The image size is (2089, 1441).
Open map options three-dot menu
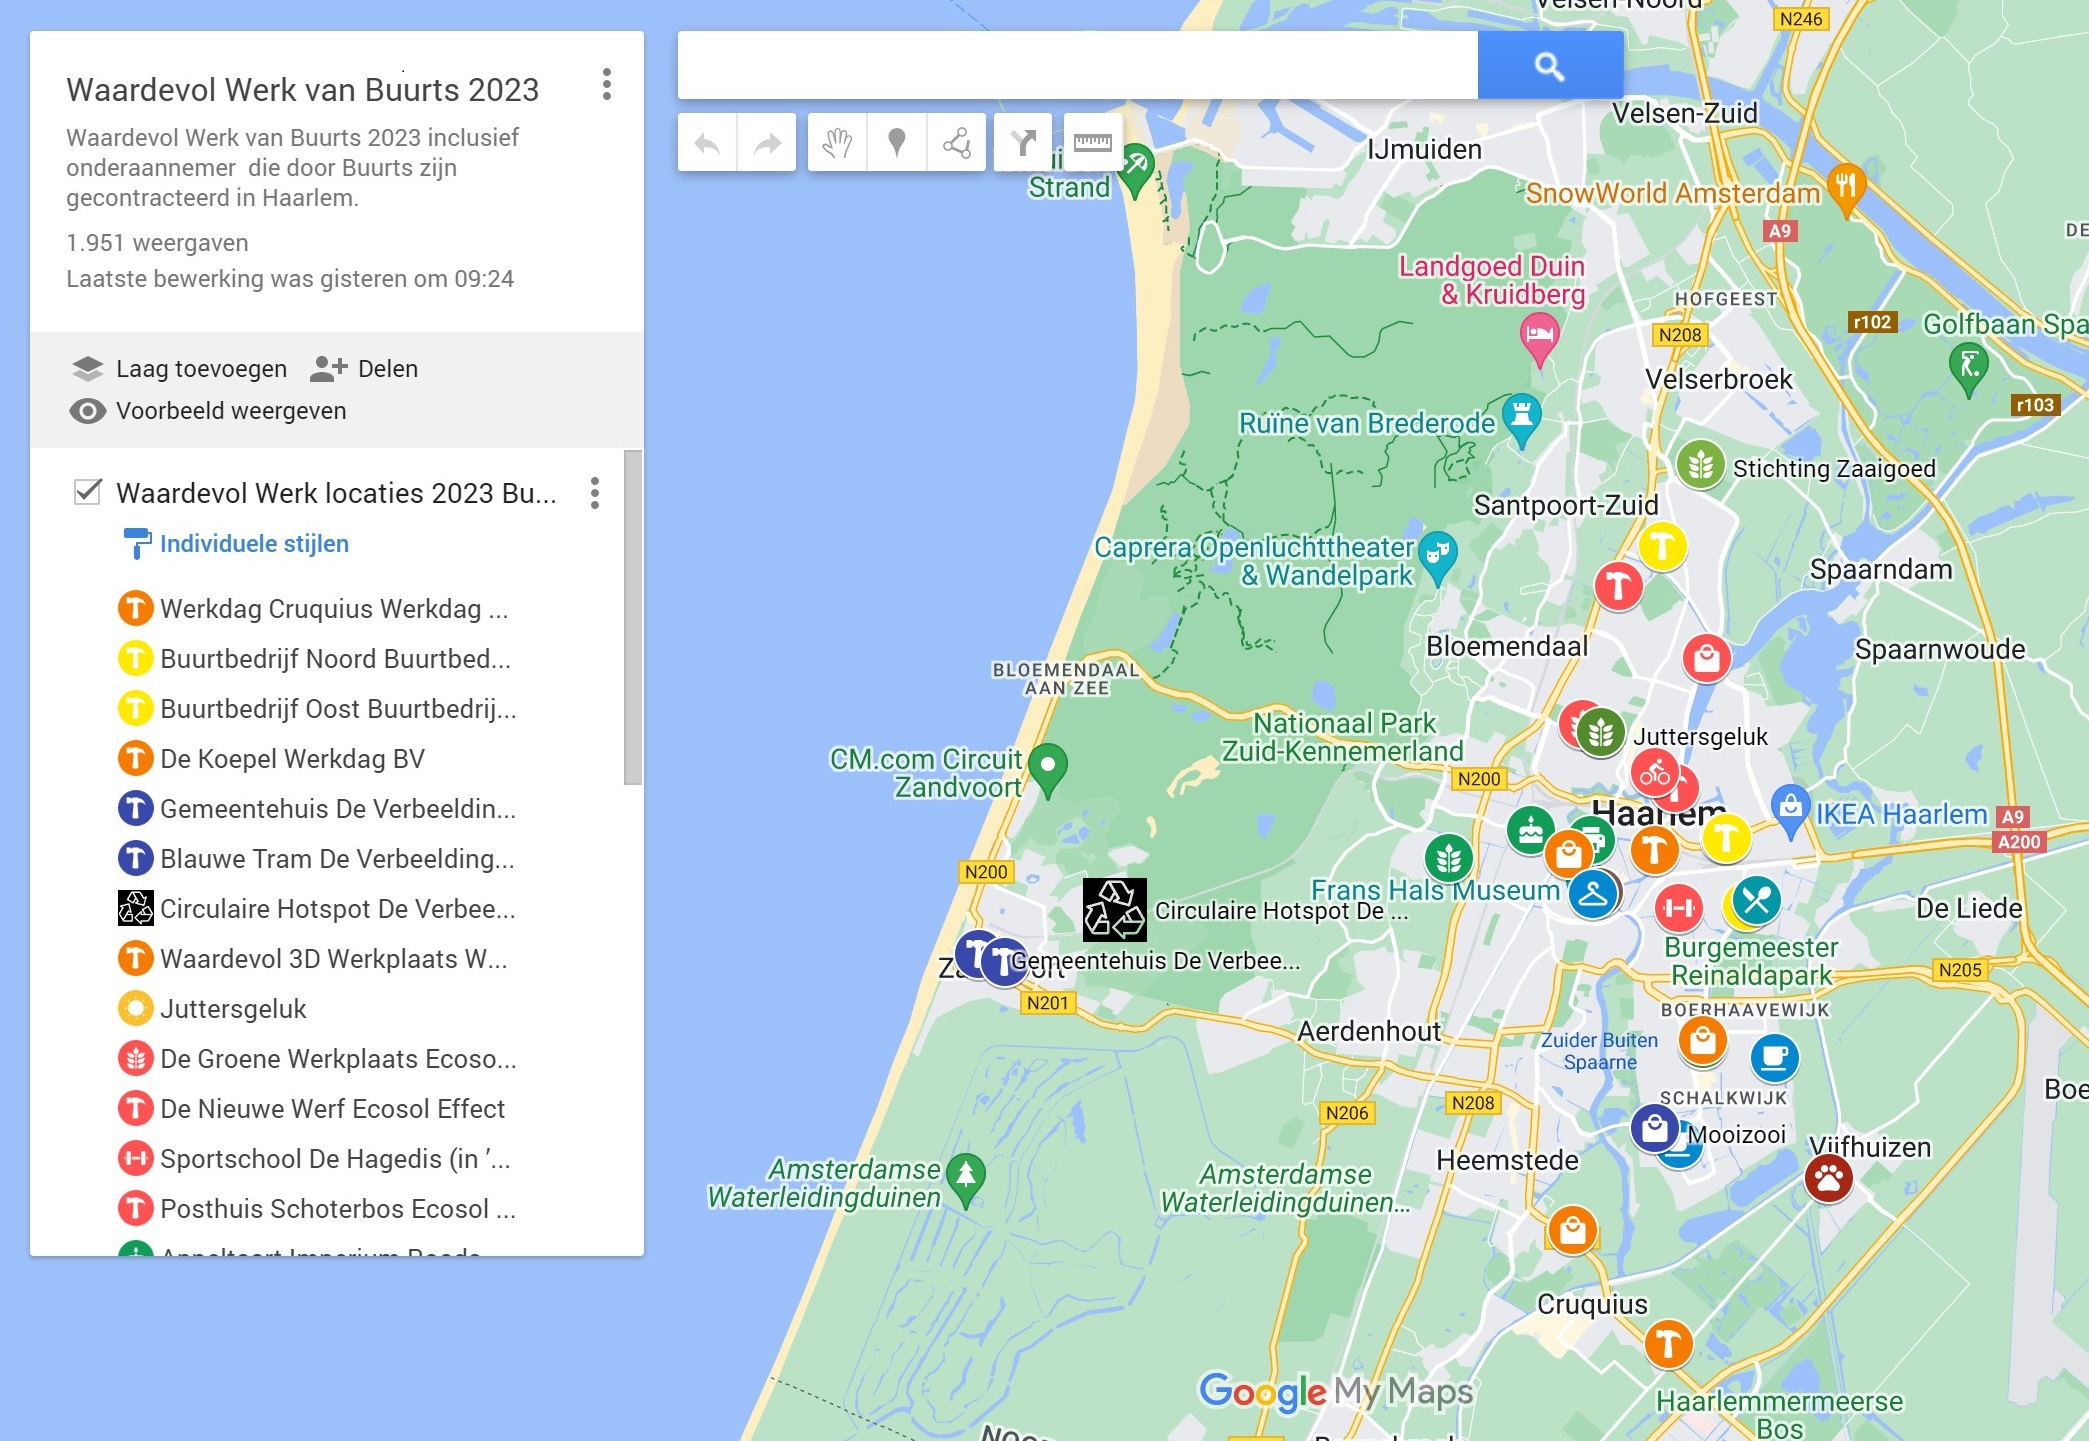click(606, 84)
